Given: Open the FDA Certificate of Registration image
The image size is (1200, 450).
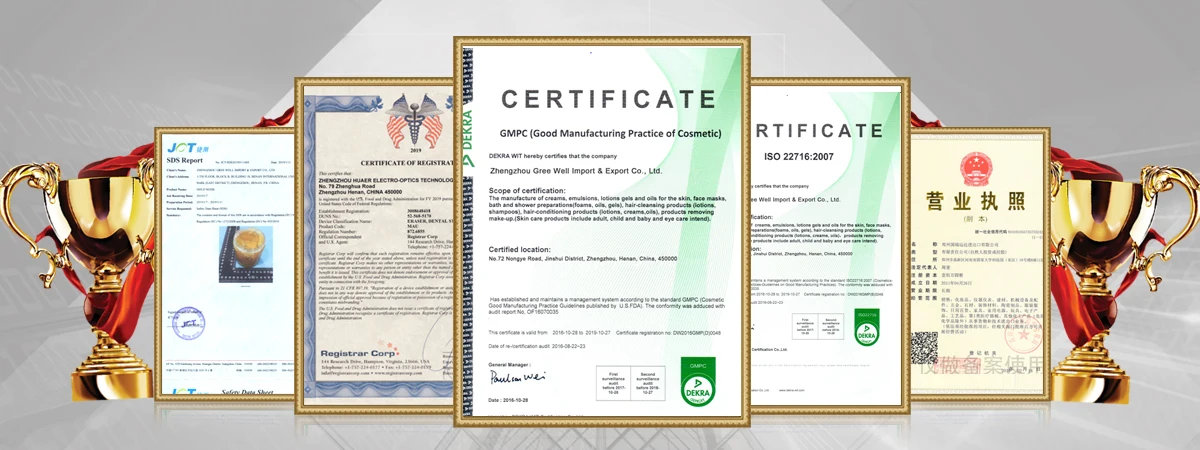Looking at the screenshot, I should (375, 246).
